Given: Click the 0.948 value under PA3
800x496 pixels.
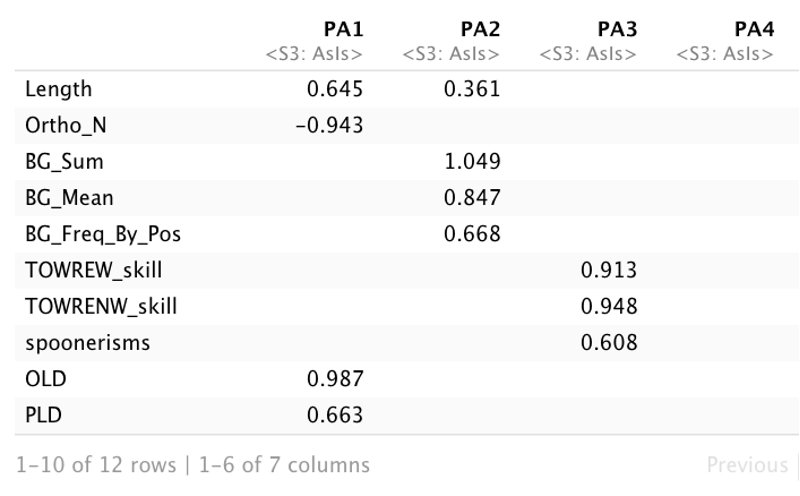Looking at the screenshot, I should coord(609,306).
